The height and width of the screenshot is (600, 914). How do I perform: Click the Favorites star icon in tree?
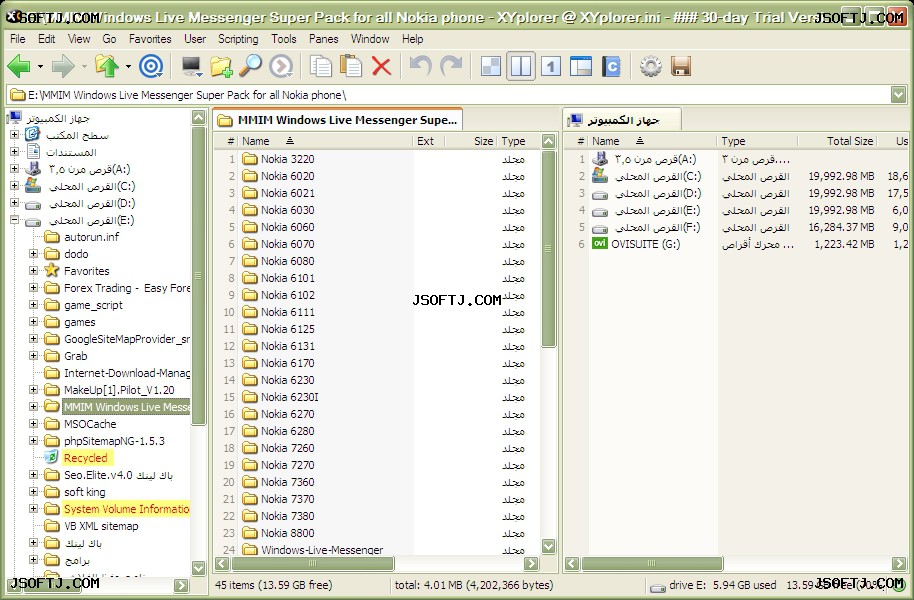pyautogui.click(x=52, y=271)
